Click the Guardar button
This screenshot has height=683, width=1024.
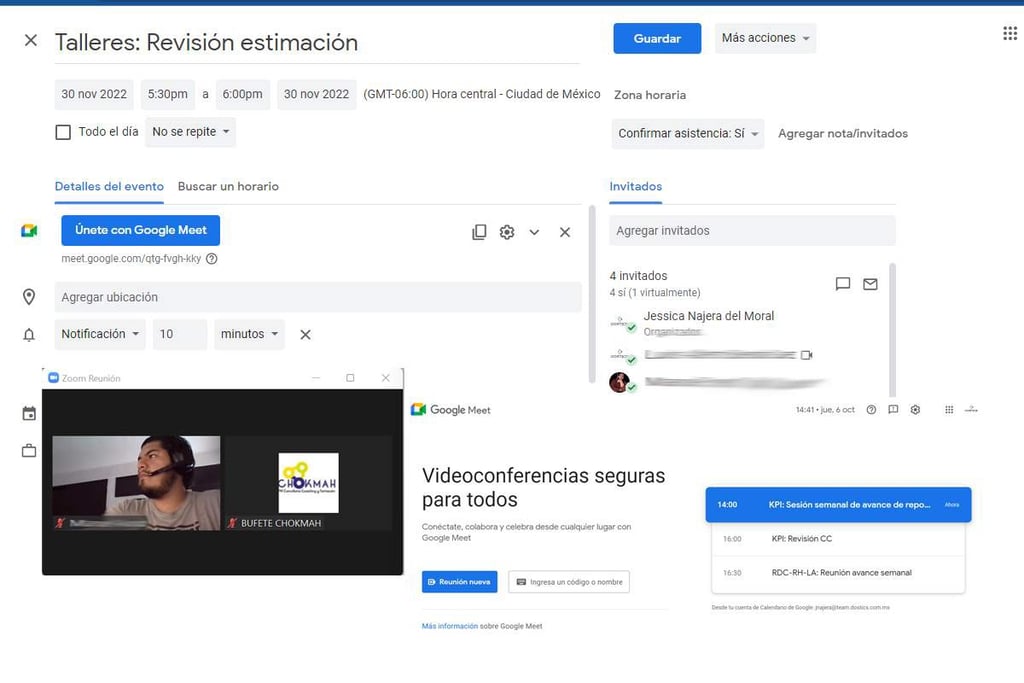(x=657, y=39)
